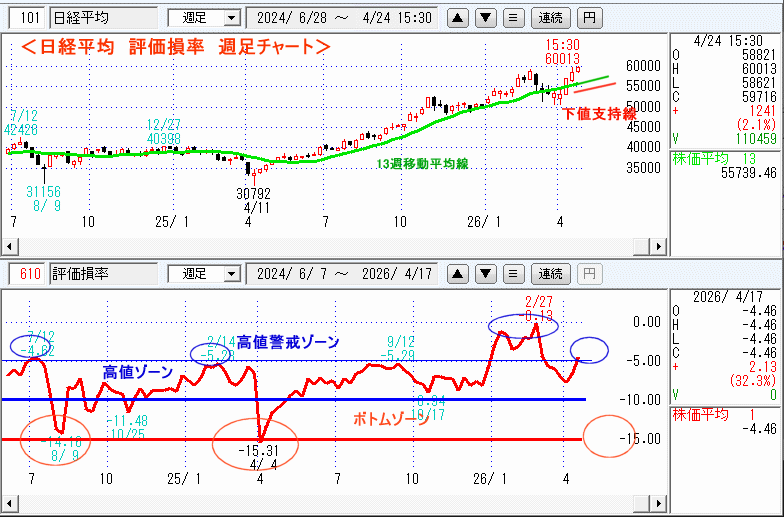Click the 連続 button in 評価損率 chart toolbar
Viewport: 784px width, 517px height.
[x=550, y=274]
